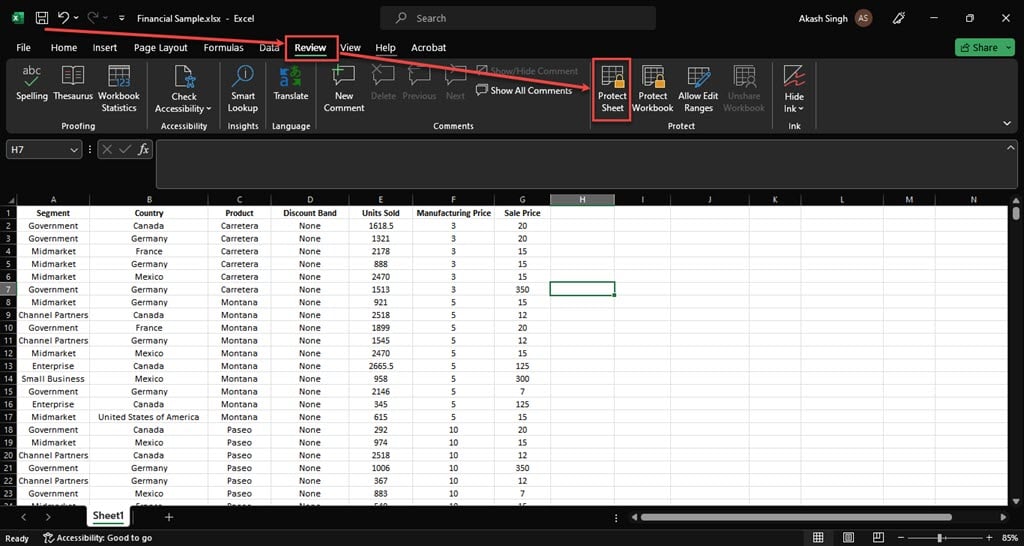Open Allow Edit Ranges
This screenshot has height=546, width=1024.
[x=698, y=89]
